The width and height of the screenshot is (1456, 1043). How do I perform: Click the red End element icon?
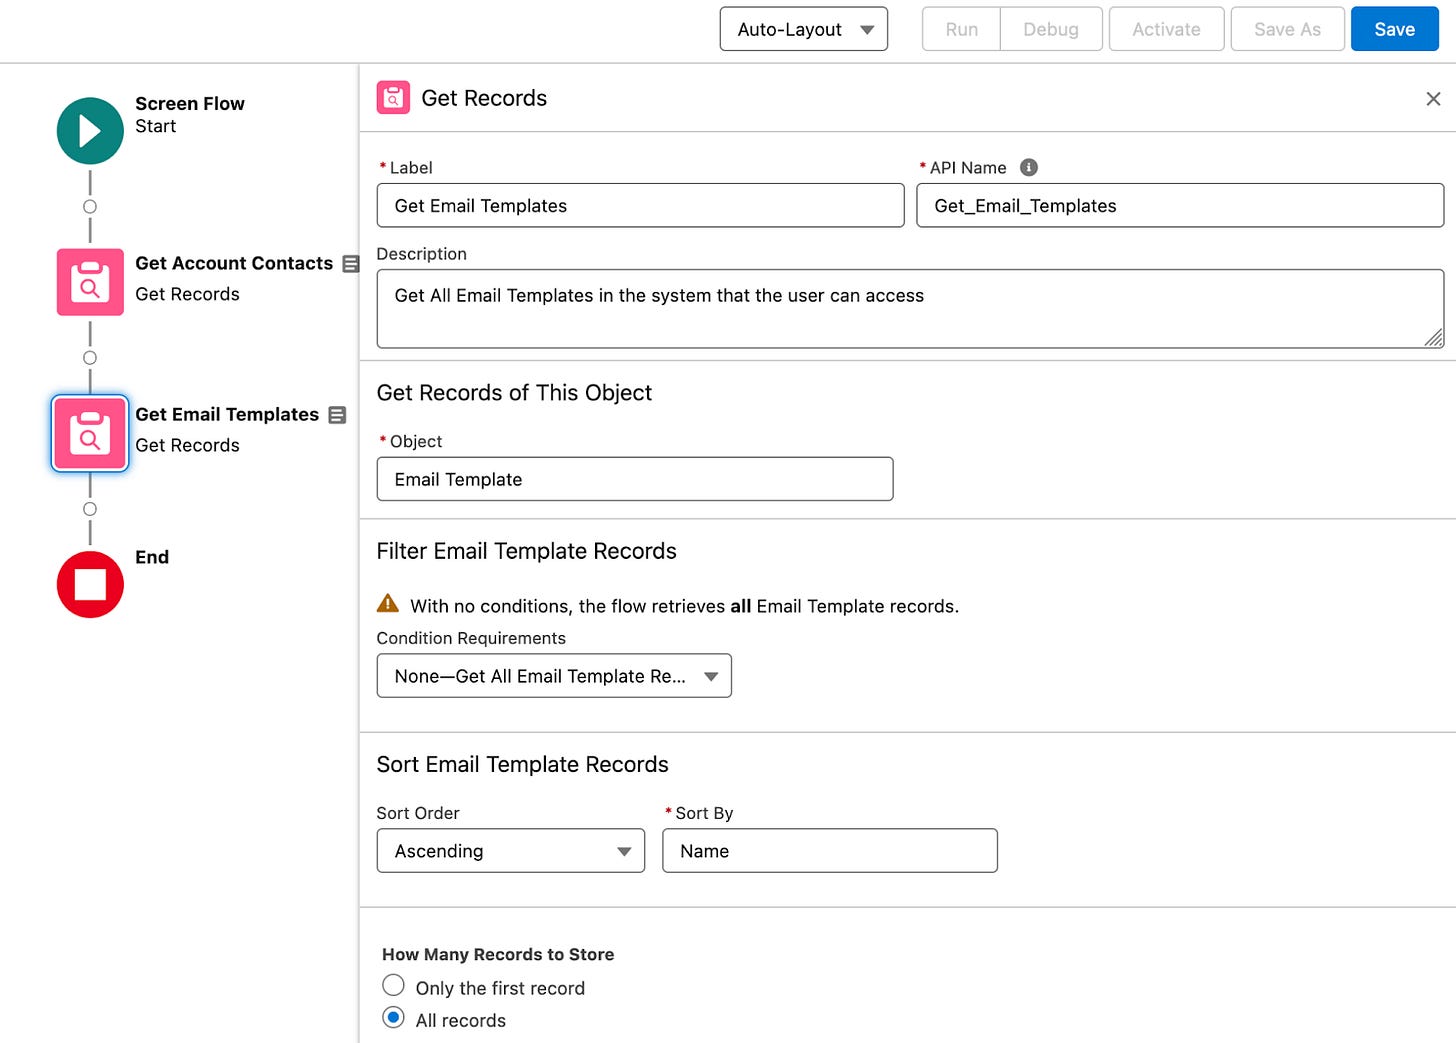(x=90, y=584)
